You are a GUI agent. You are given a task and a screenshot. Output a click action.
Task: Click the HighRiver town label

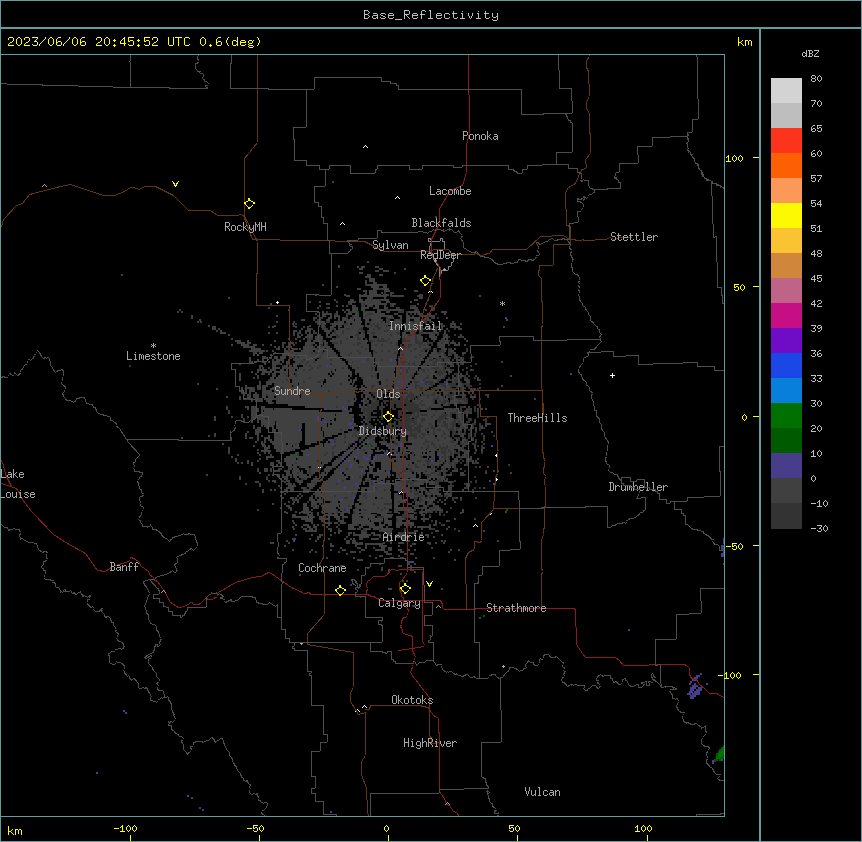click(x=430, y=743)
